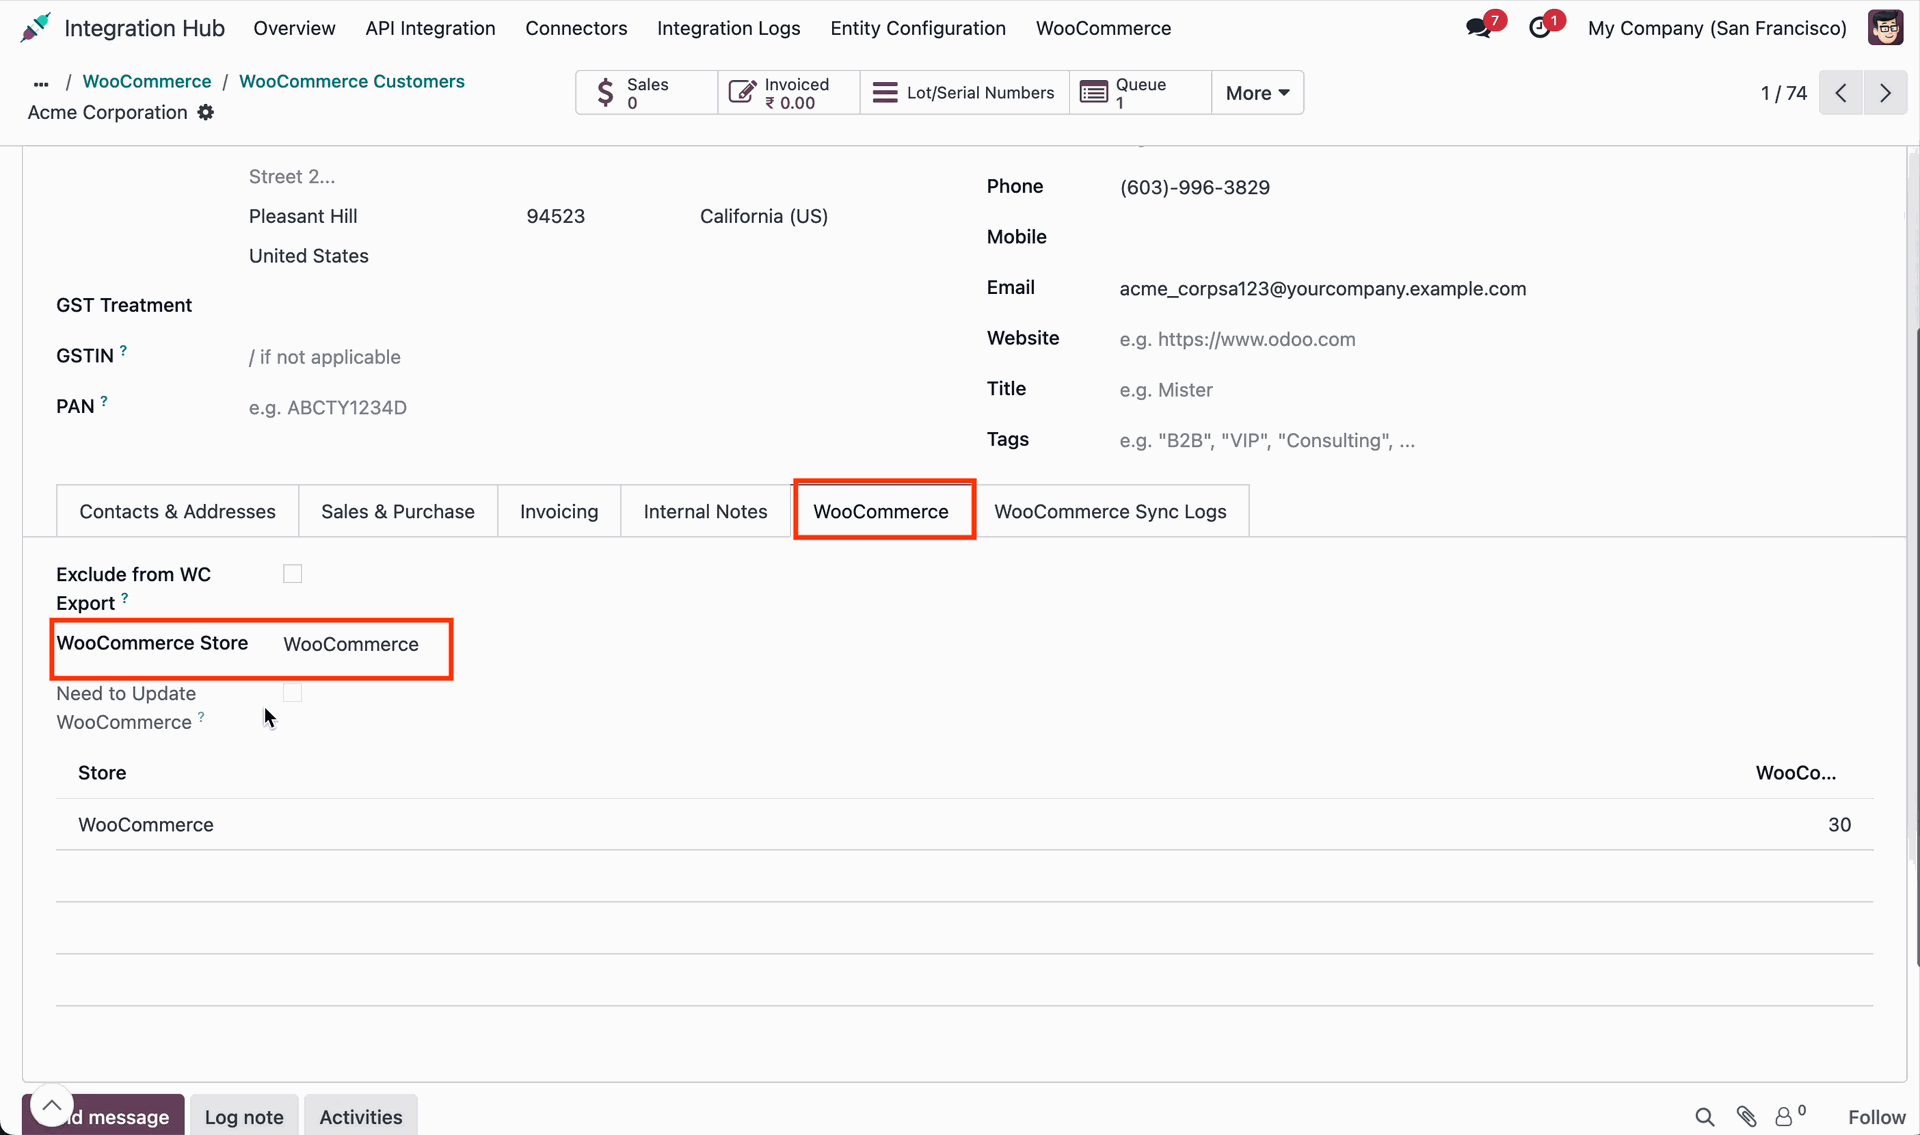Click the Log note button
This screenshot has width=1920, height=1135.
click(x=244, y=1116)
